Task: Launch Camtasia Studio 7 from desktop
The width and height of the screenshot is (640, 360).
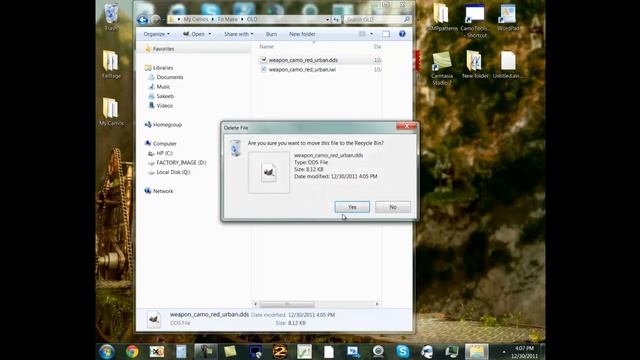Action: 442,68
